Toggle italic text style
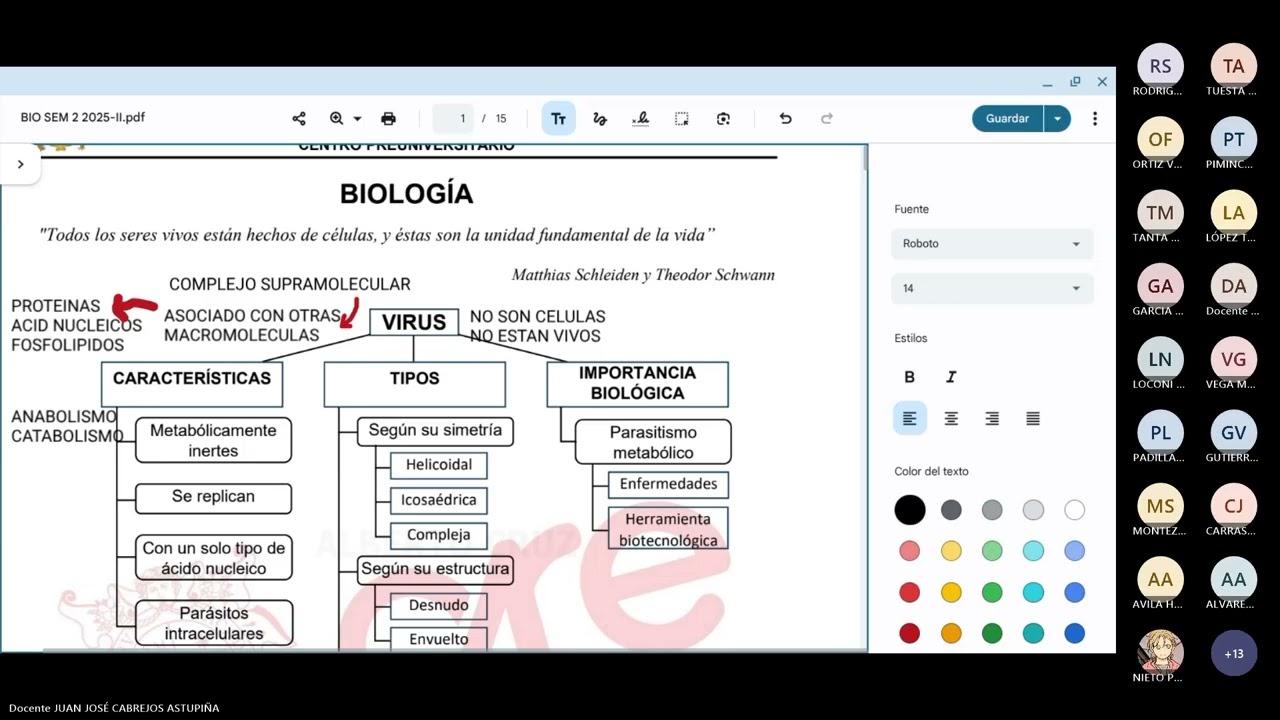The width and height of the screenshot is (1280, 720). click(951, 377)
